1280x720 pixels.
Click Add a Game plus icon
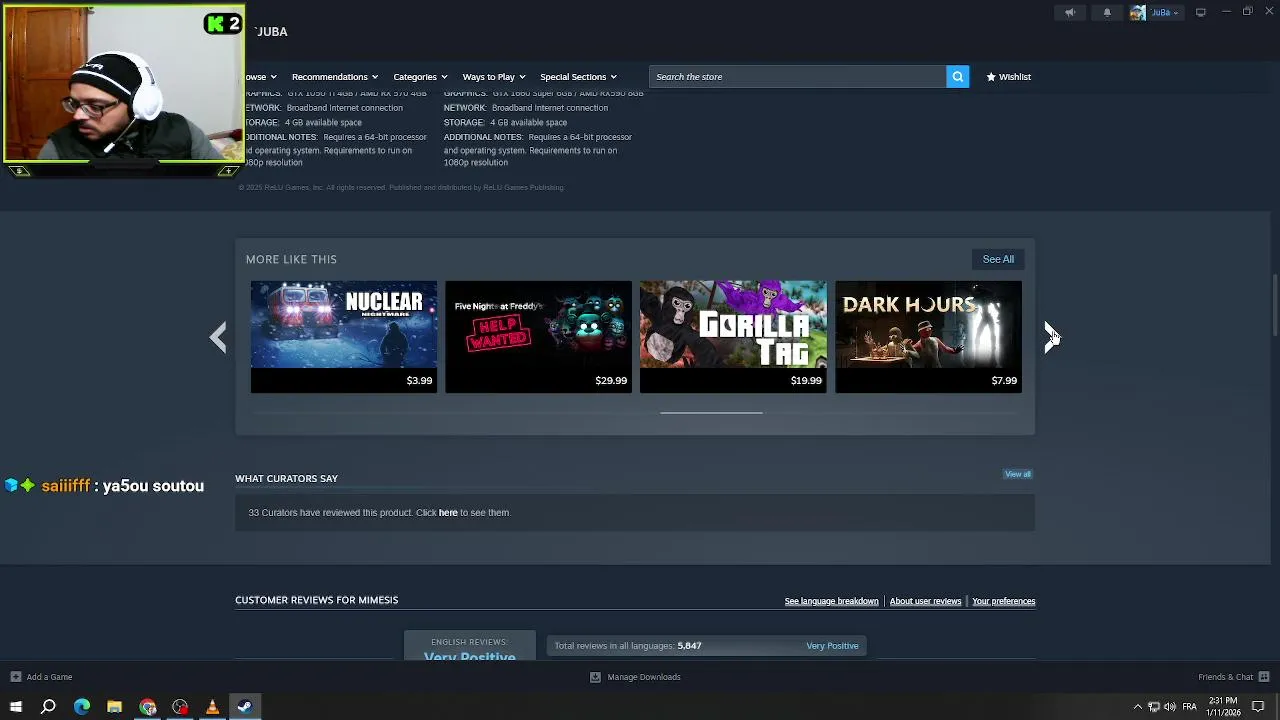tap(15, 677)
